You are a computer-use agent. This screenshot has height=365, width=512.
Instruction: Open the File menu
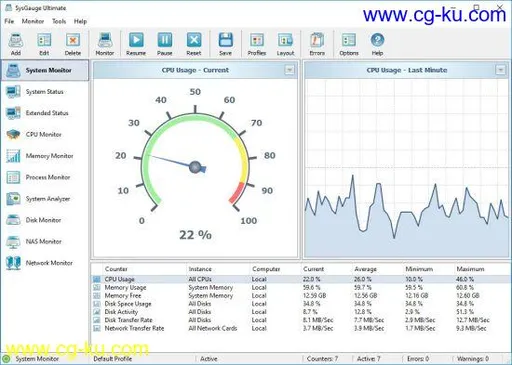click(9, 21)
